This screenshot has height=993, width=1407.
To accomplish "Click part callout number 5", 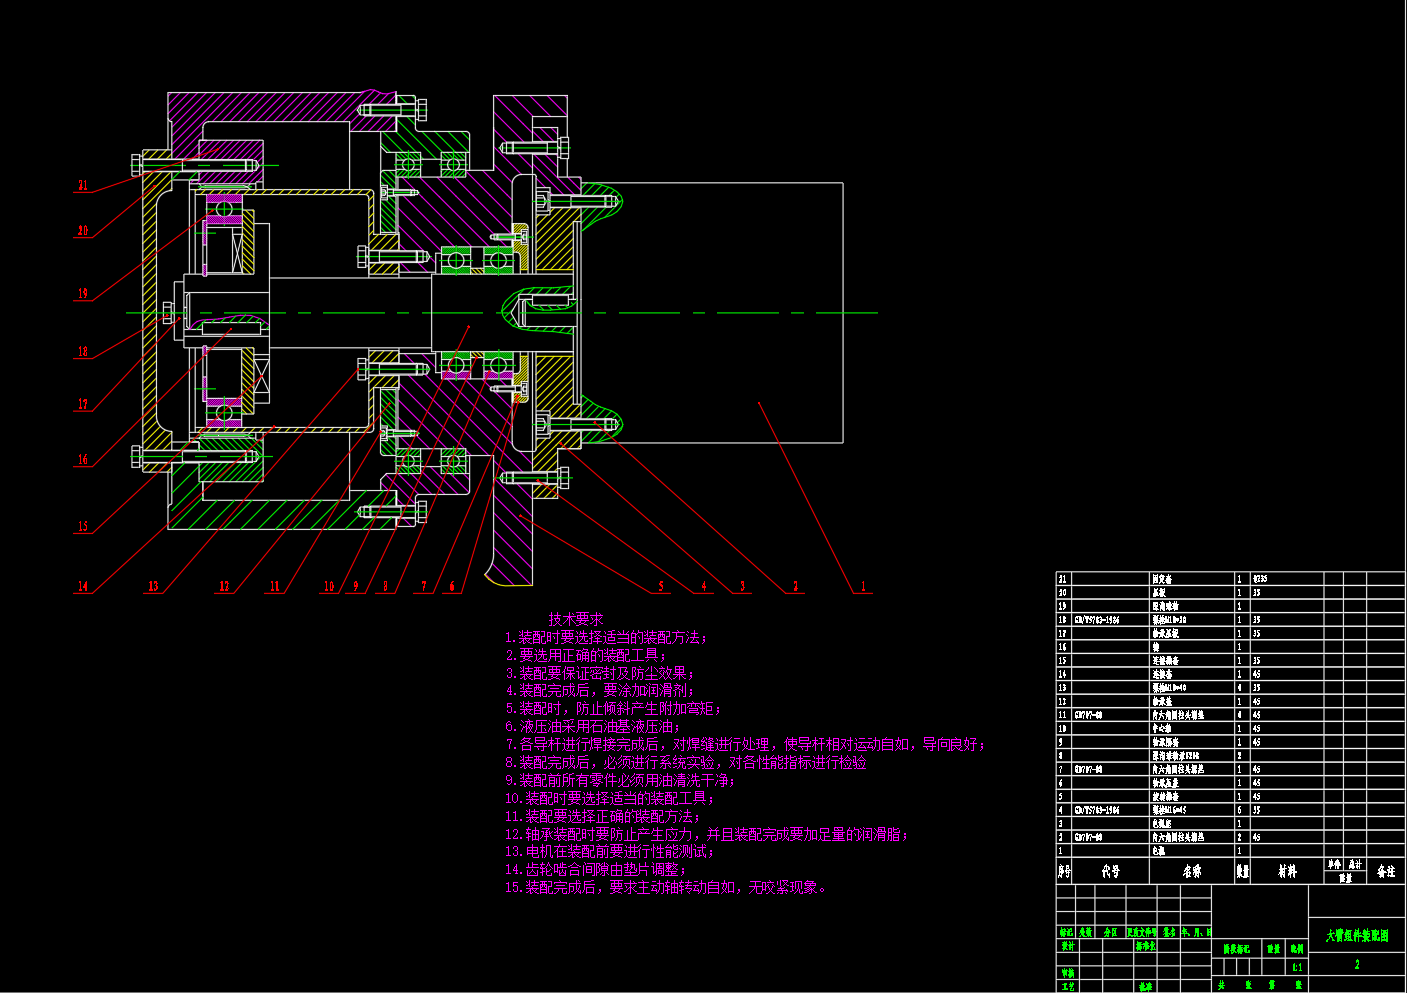I will [x=661, y=587].
